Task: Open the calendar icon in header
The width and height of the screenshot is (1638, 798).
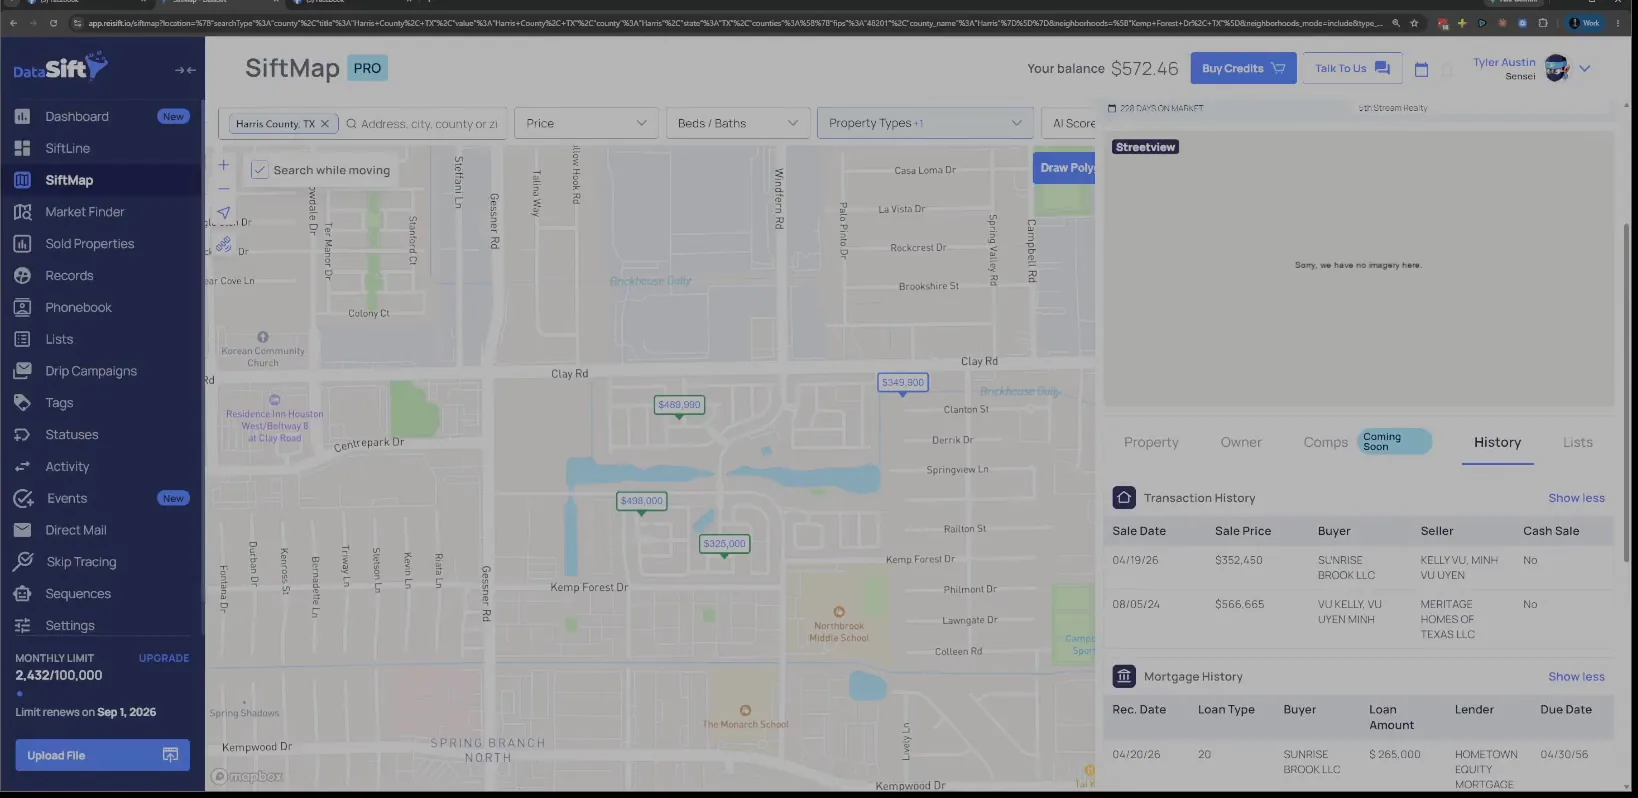Action: click(1421, 69)
